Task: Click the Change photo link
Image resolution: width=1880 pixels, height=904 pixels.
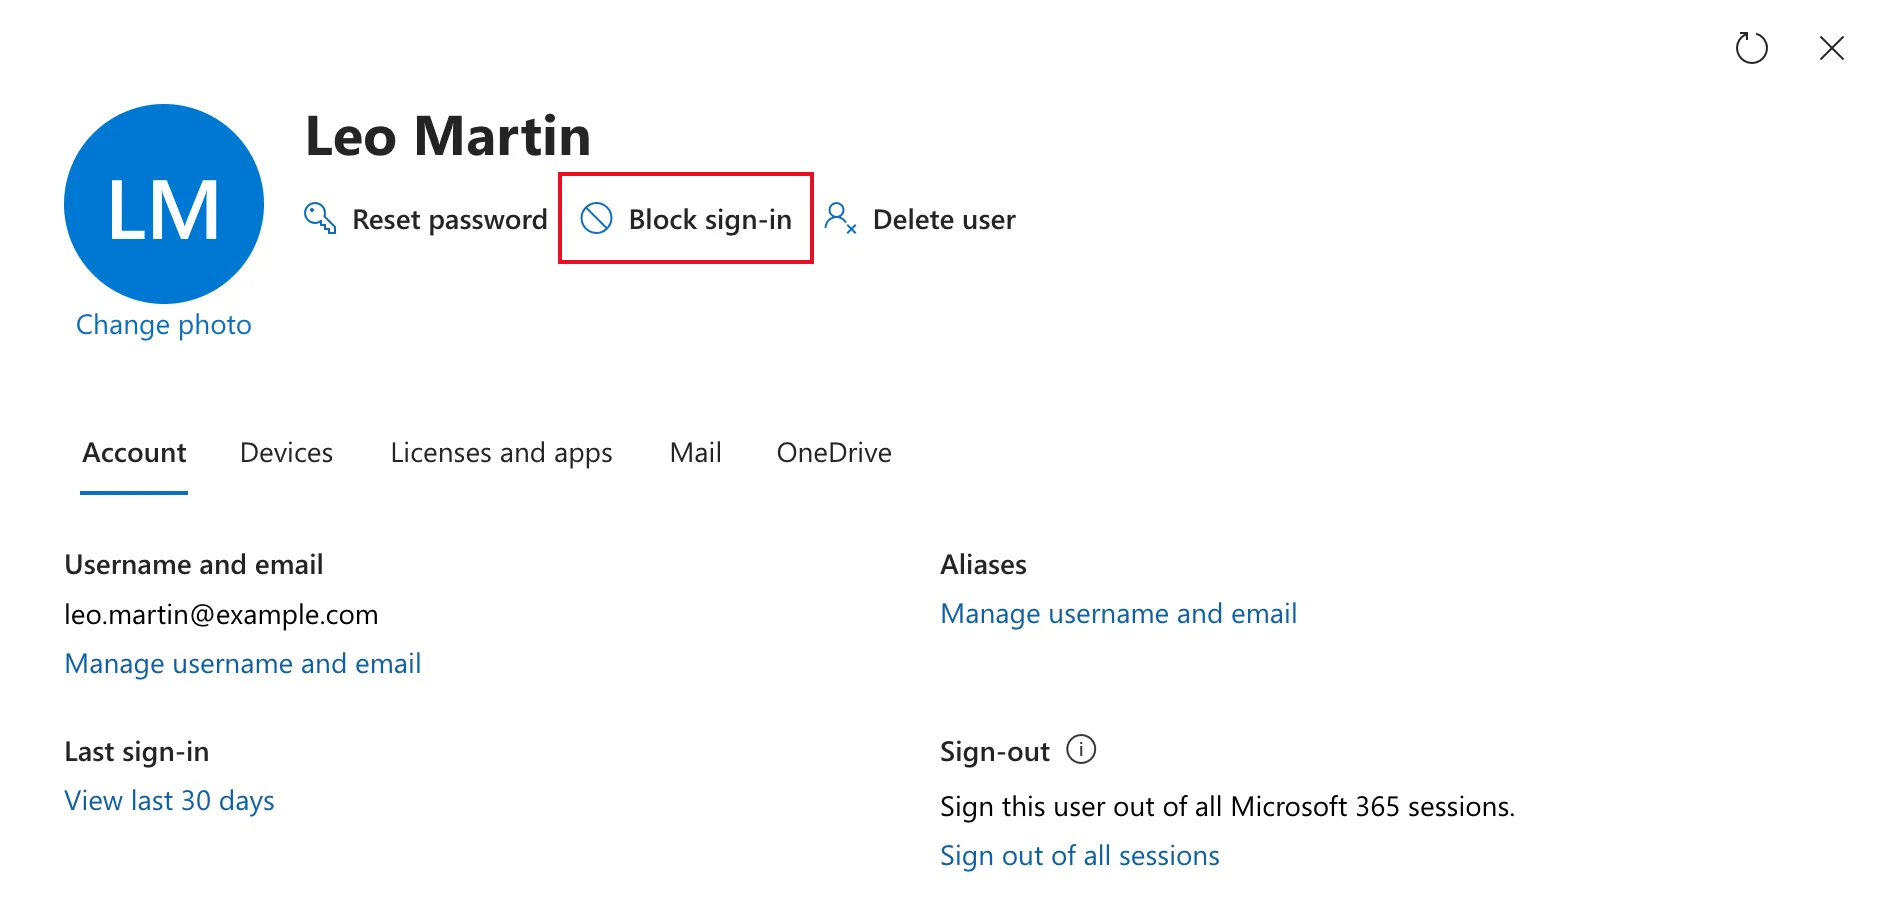Action: [164, 325]
